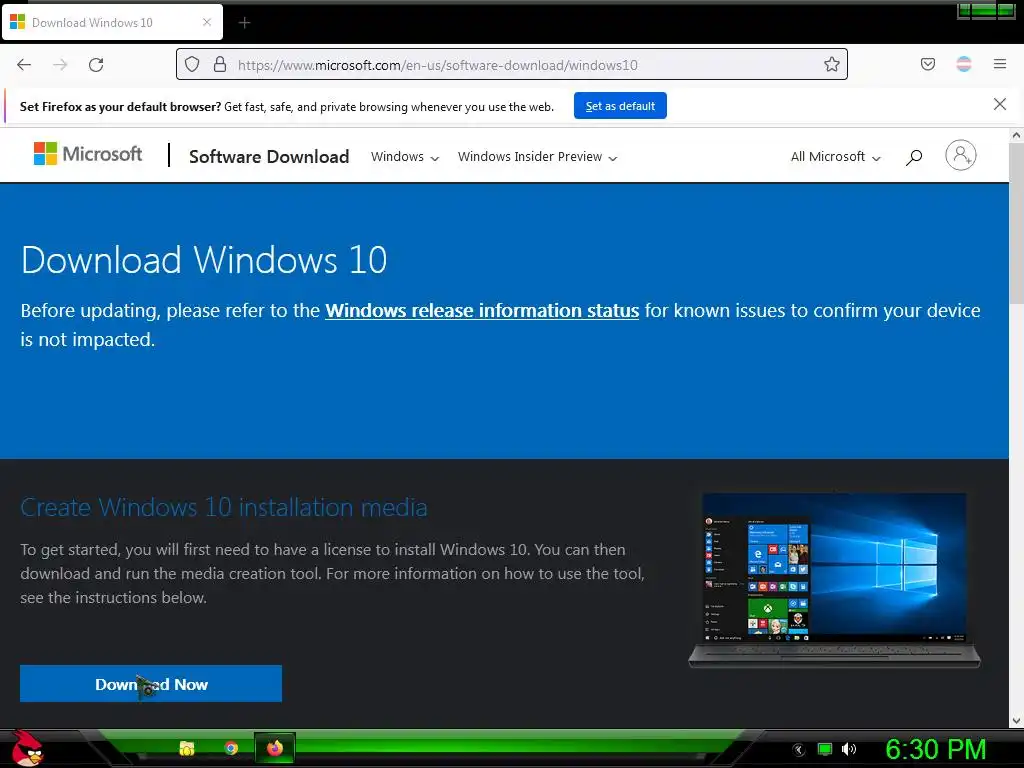Click the Firefox account avatar icon

963,64
